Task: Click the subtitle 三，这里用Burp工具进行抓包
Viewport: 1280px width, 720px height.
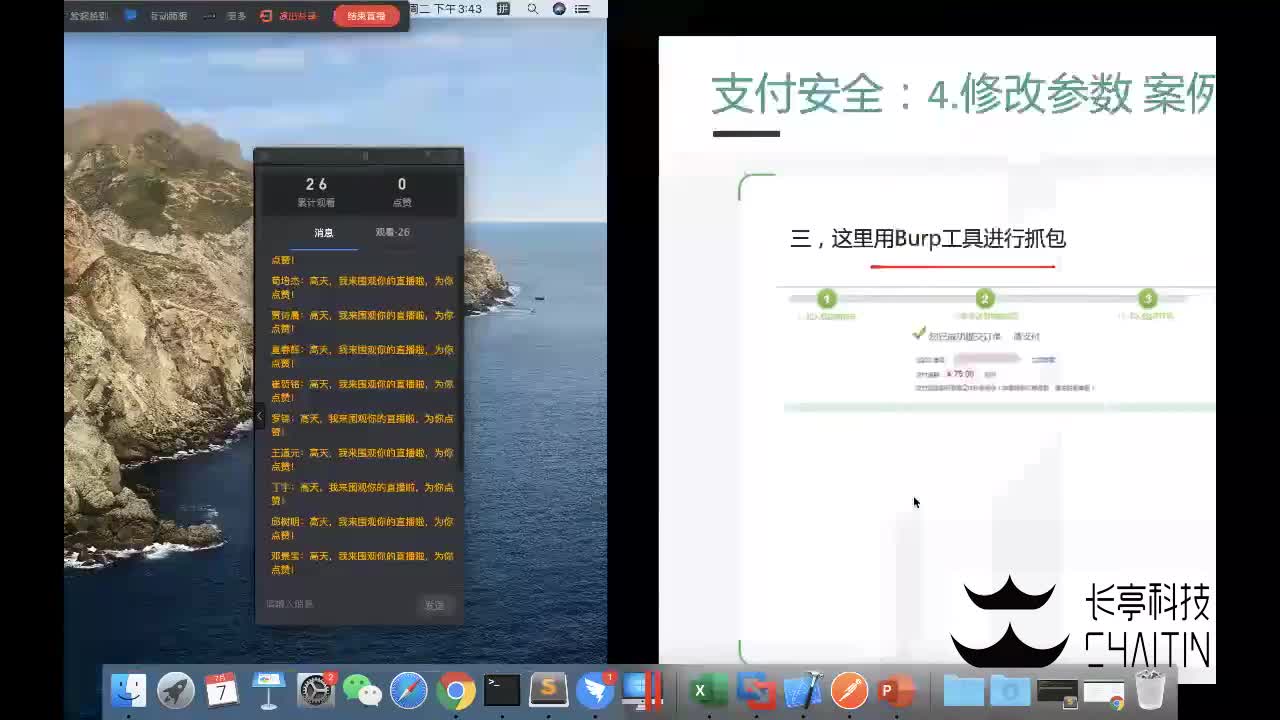Action: pos(928,238)
